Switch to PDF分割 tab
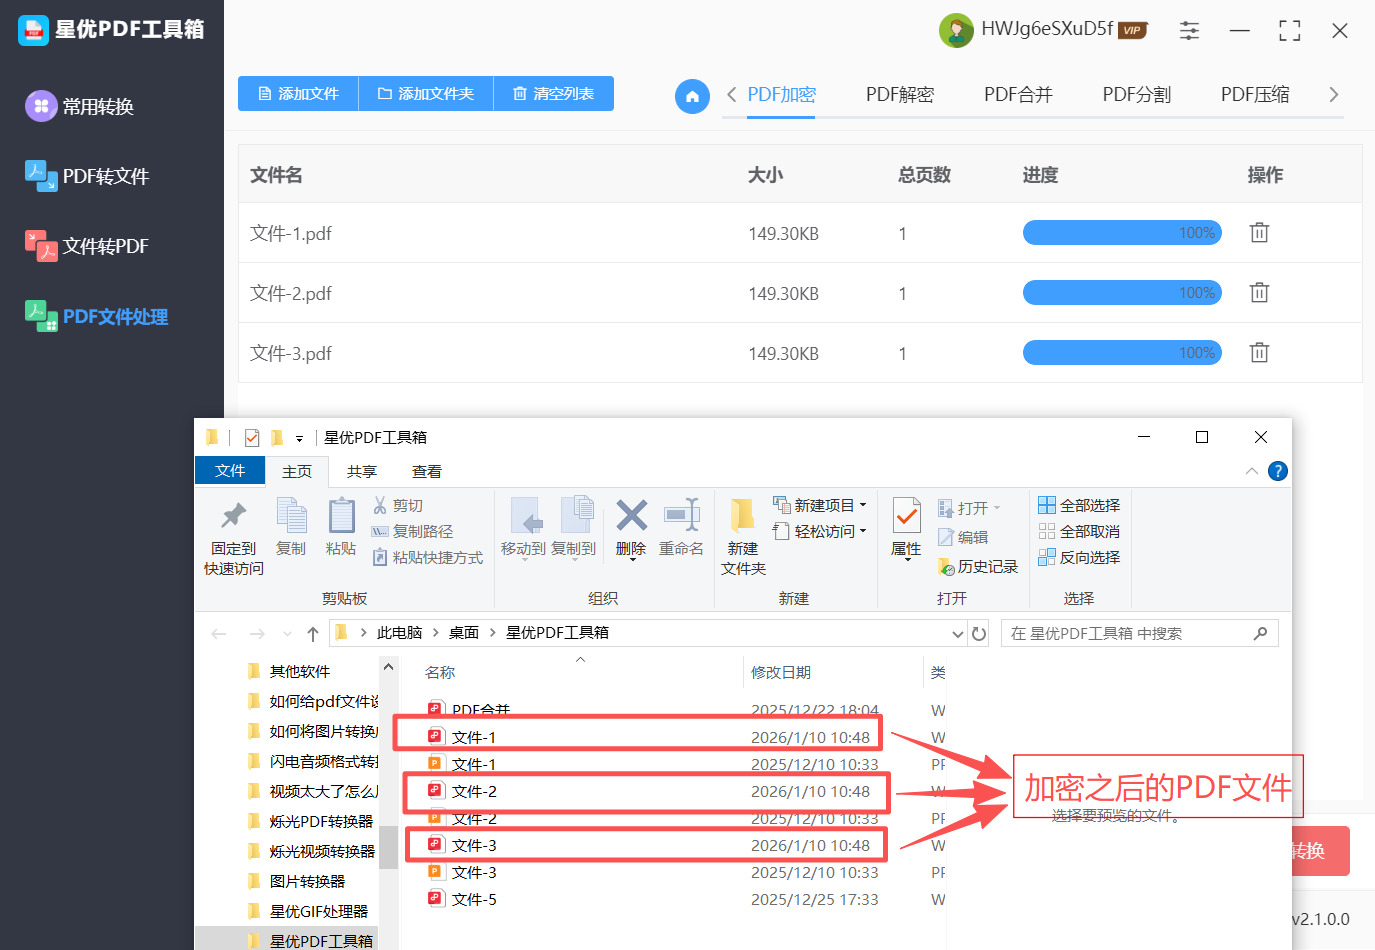 (x=1137, y=95)
